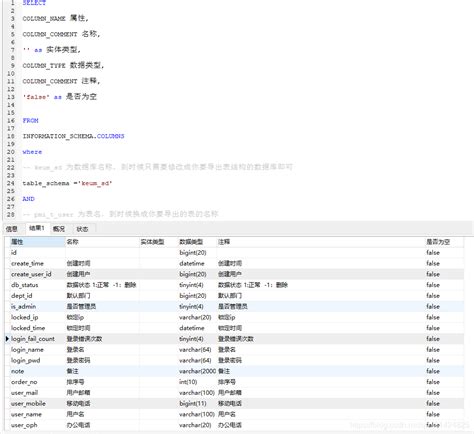Image resolution: width=474 pixels, height=434 pixels.
Task: Click 名称 cell '是否管理员' in is_admin row
Action: pyautogui.click(x=81, y=306)
